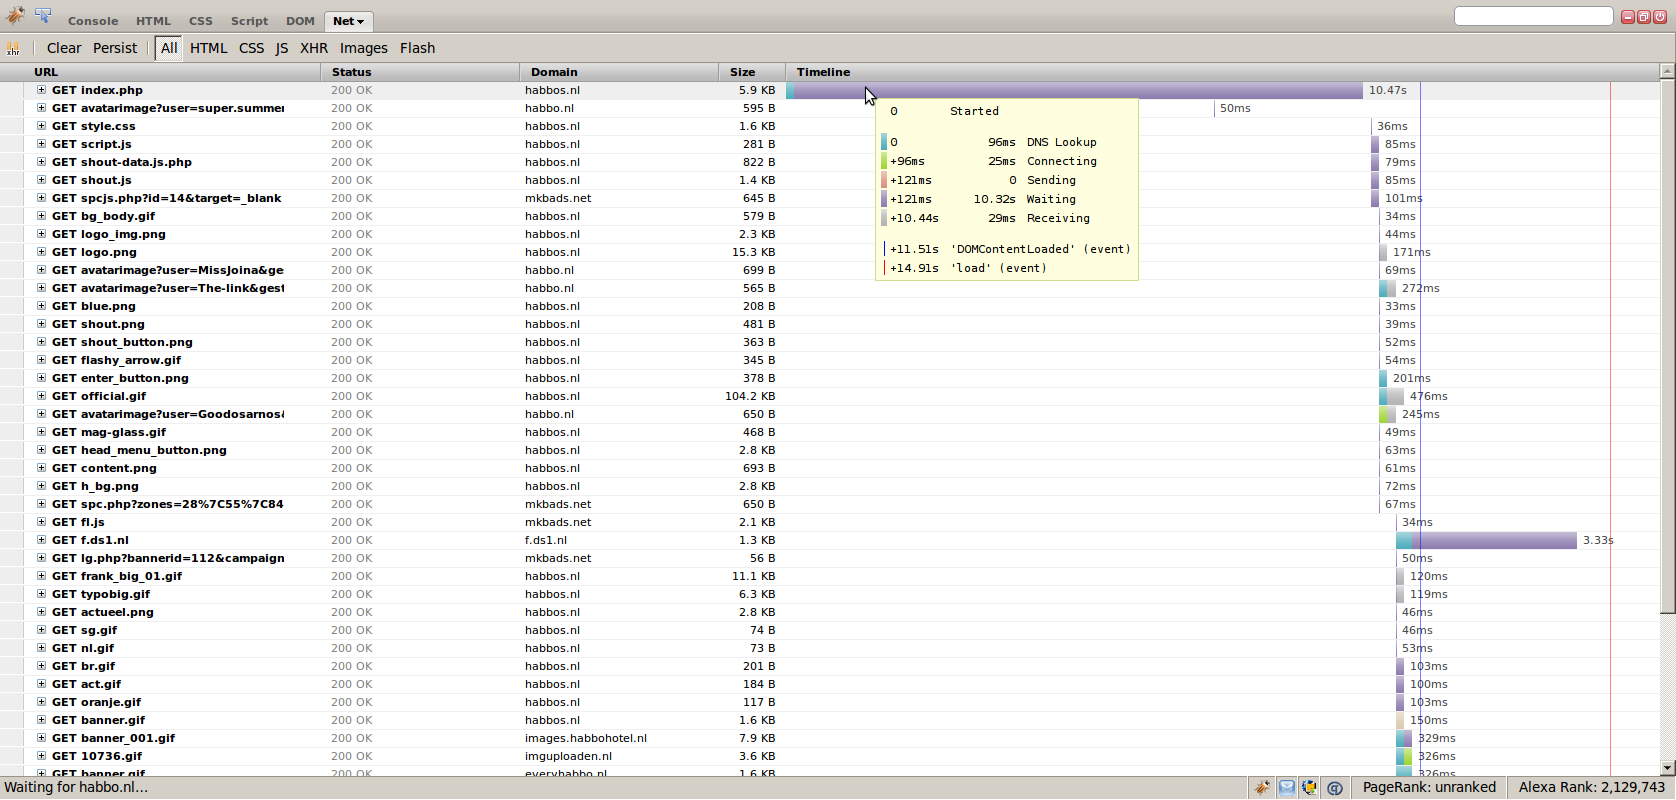Toggle the Persist option
The width and height of the screenshot is (1676, 800).
pyautogui.click(x=115, y=48)
